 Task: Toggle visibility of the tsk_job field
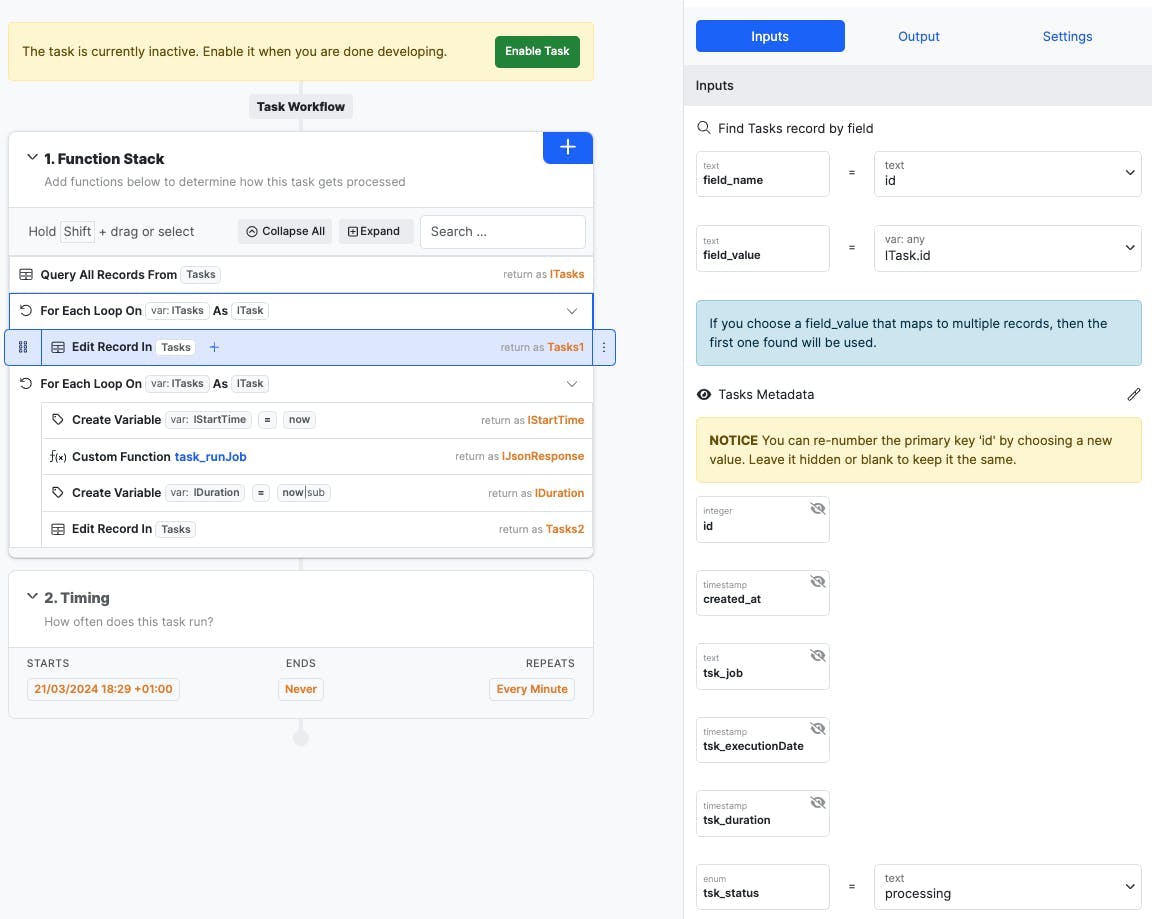[818, 655]
